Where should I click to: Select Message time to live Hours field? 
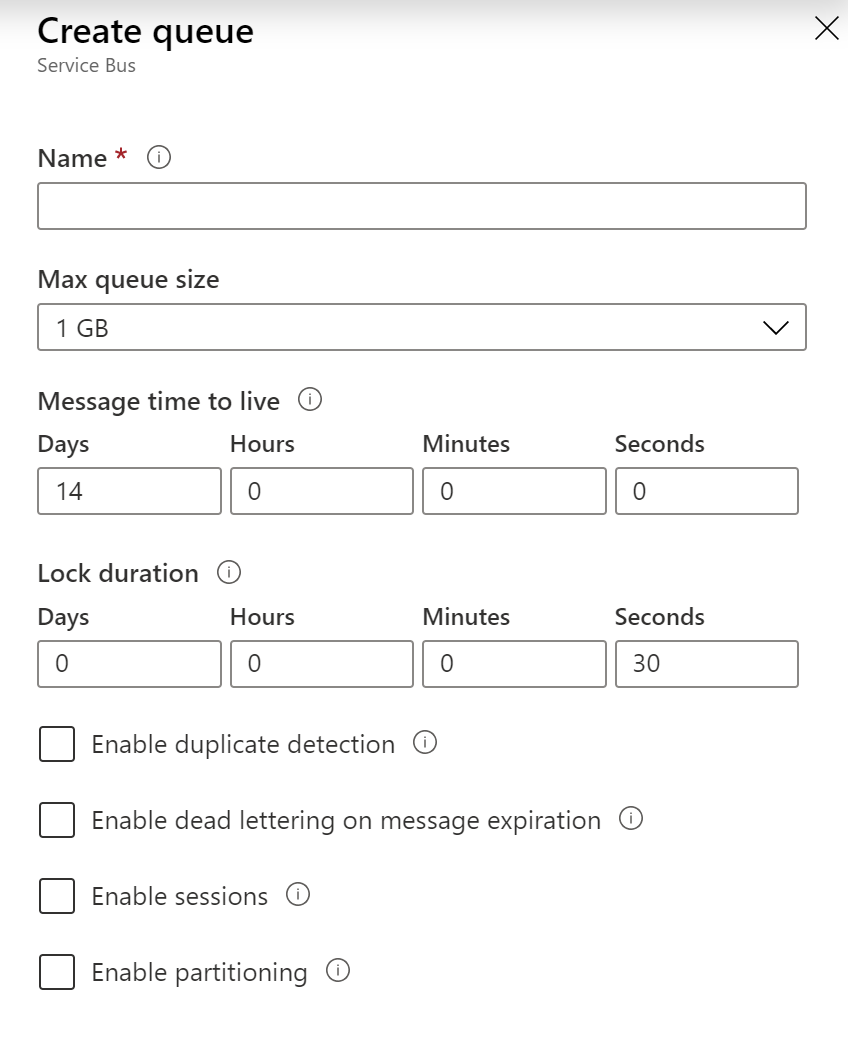(x=321, y=491)
